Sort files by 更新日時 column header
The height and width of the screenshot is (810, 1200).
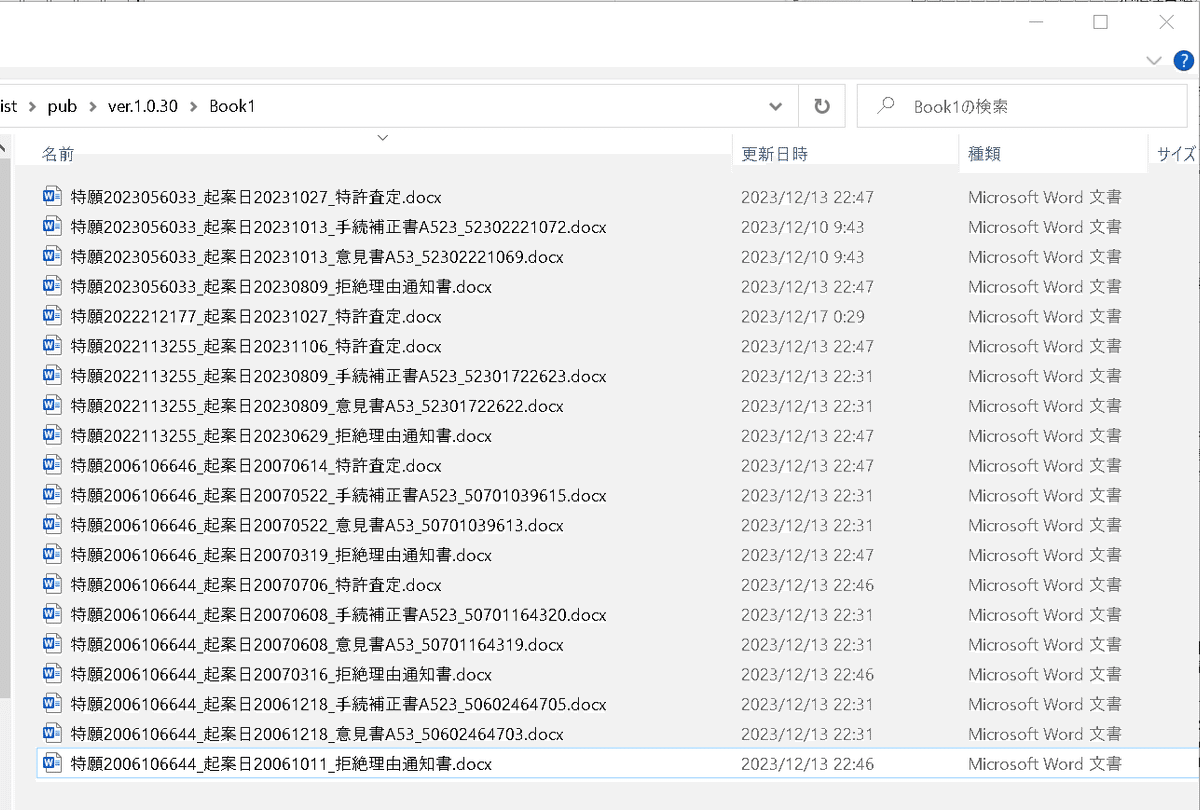[x=774, y=154]
